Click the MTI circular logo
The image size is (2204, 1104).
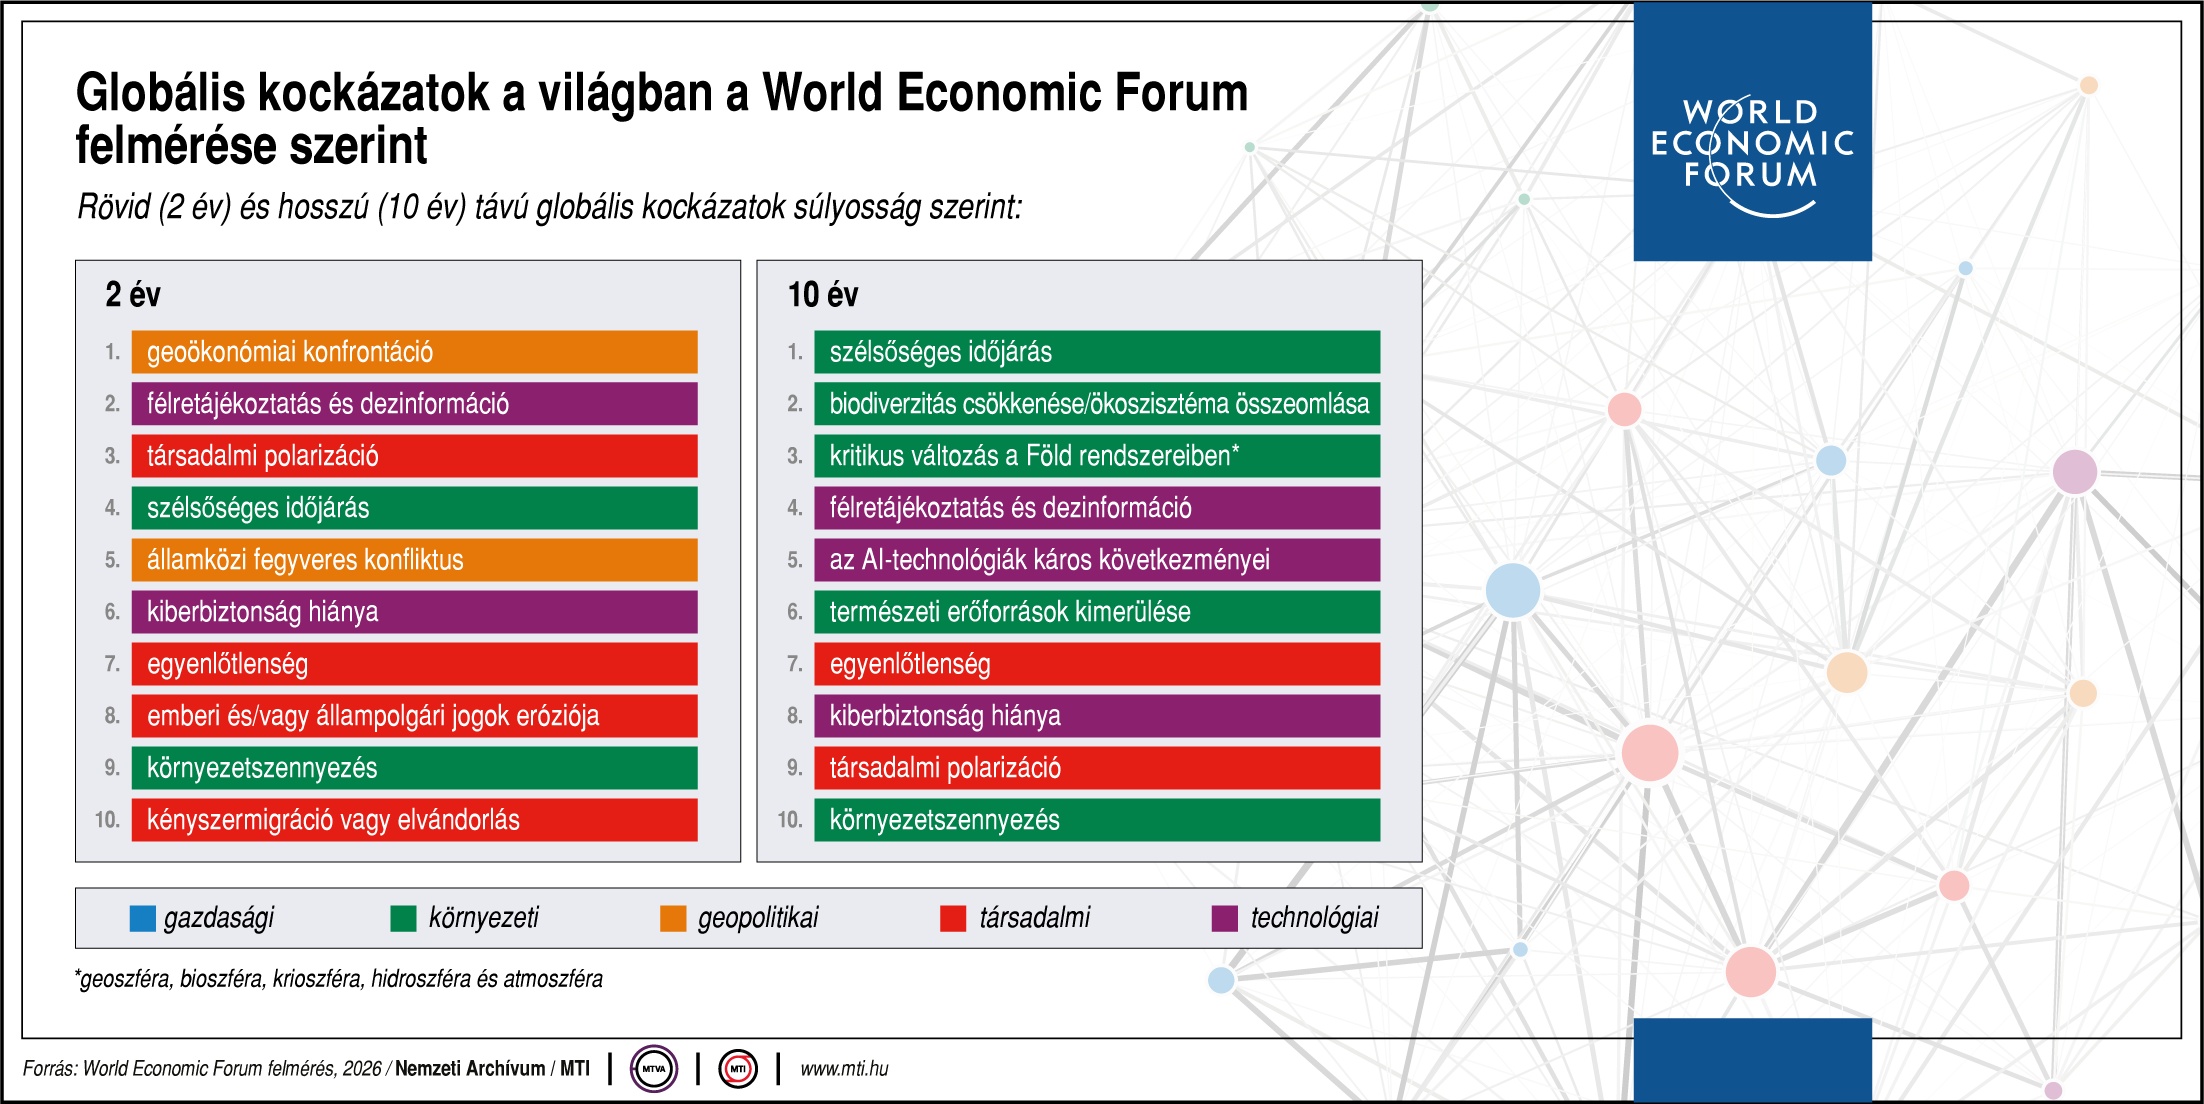tap(738, 1068)
